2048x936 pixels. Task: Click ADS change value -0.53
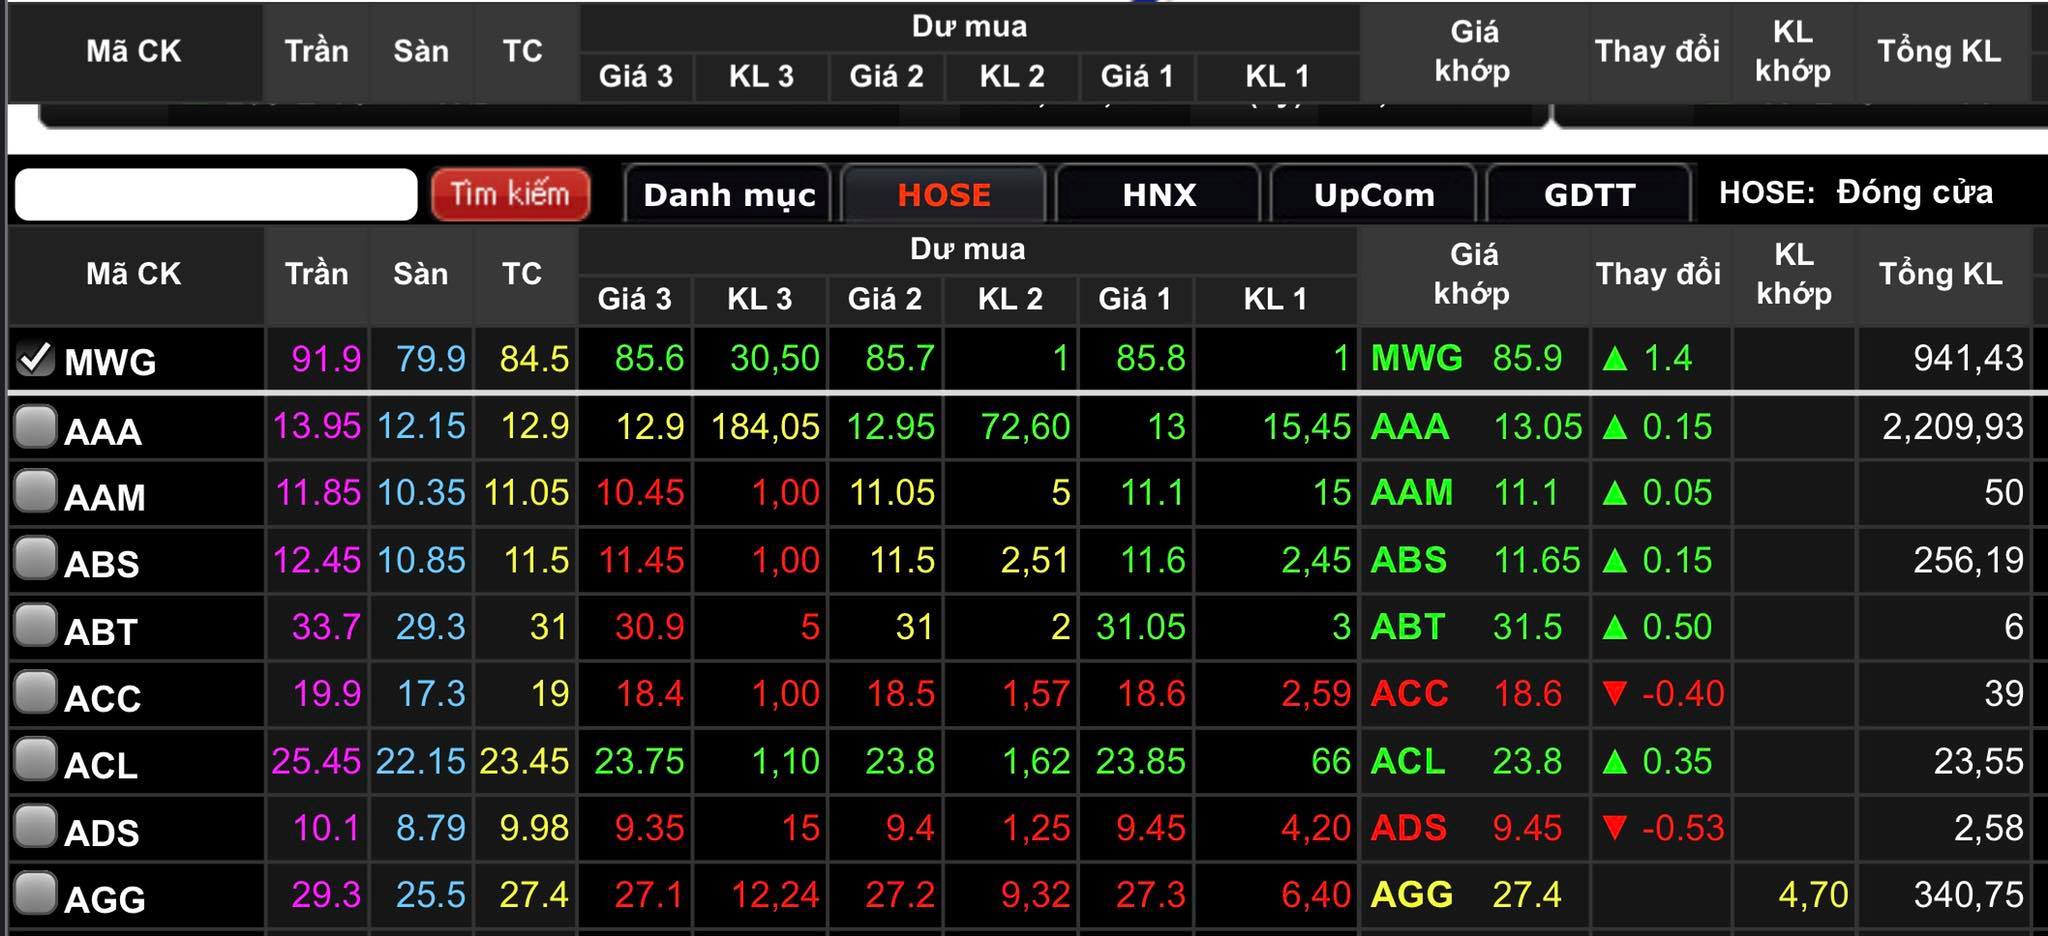[1683, 828]
